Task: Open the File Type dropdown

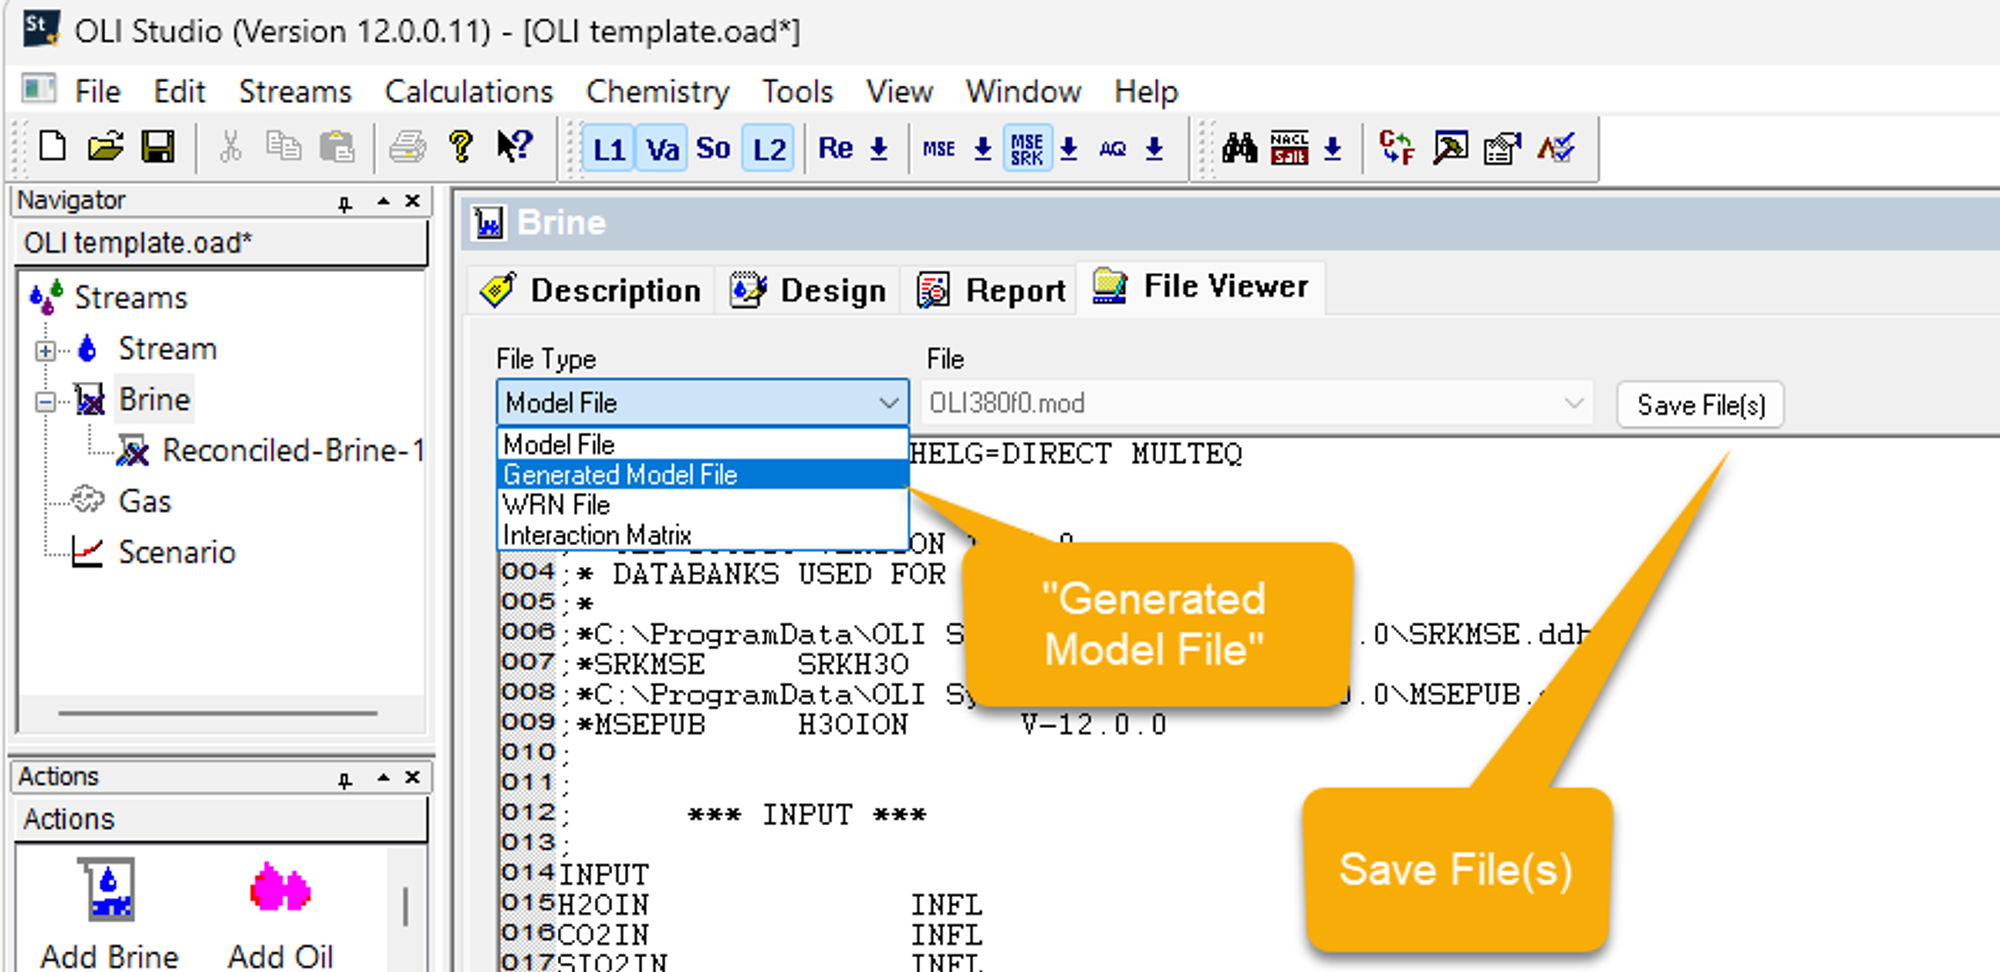Action: point(888,403)
